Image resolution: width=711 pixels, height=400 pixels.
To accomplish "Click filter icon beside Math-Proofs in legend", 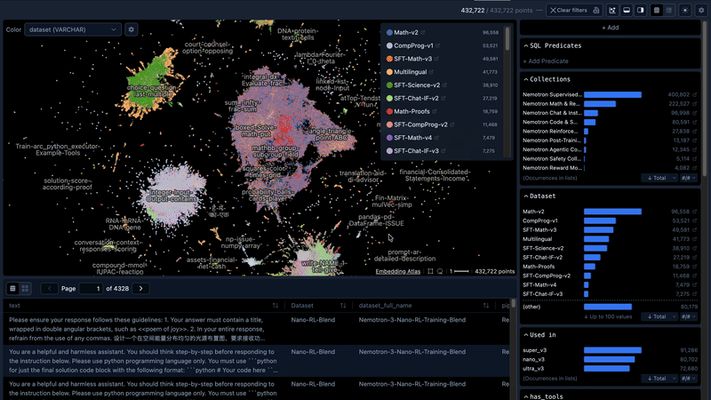I will click(434, 112).
